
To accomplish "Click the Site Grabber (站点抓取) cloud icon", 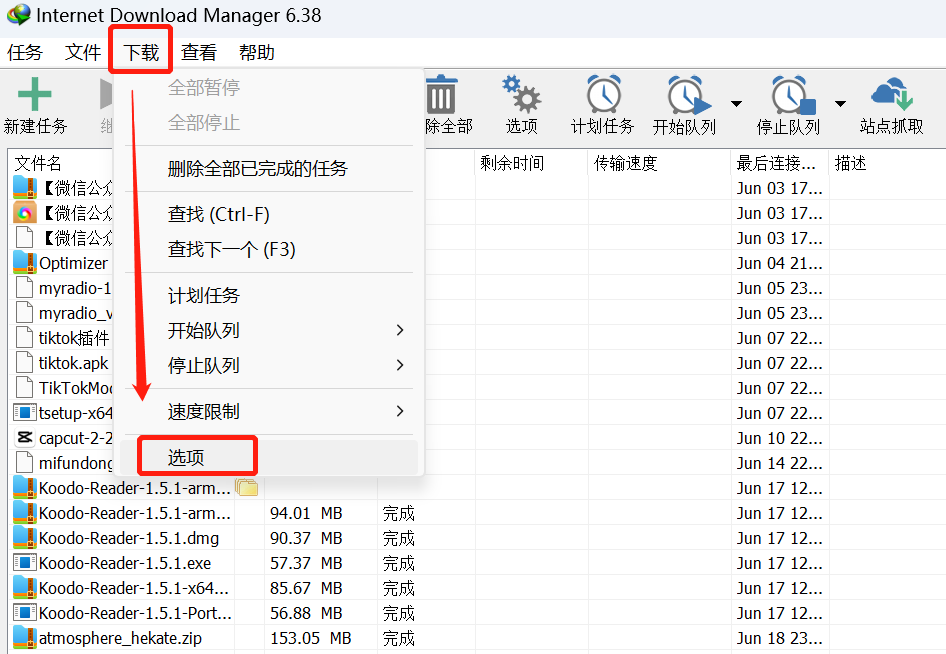I will pos(892,94).
